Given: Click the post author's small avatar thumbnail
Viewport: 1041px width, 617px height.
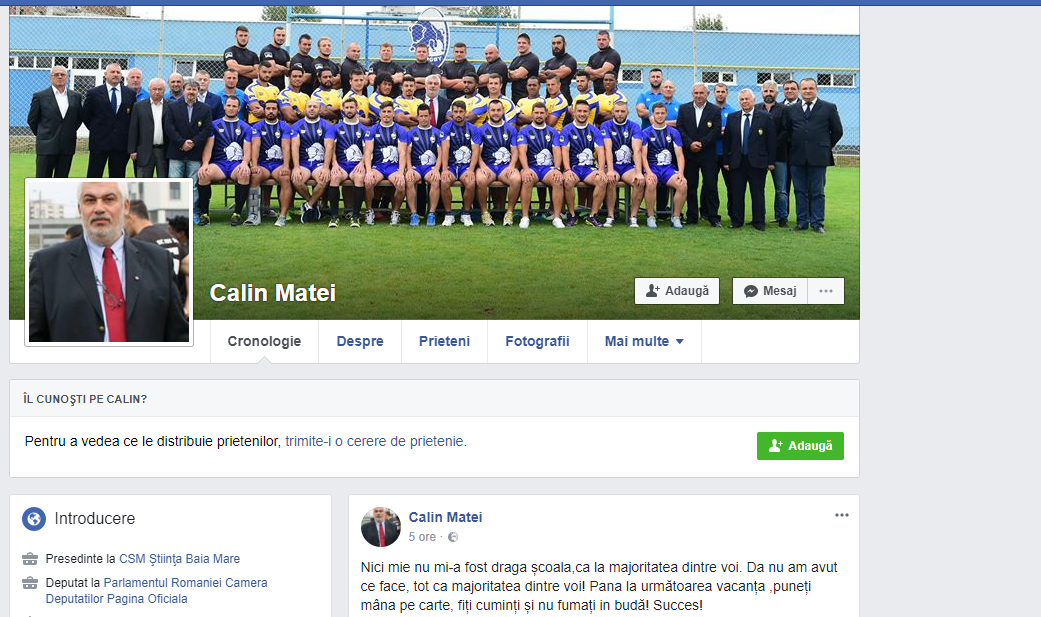Looking at the screenshot, I should pyautogui.click(x=380, y=527).
